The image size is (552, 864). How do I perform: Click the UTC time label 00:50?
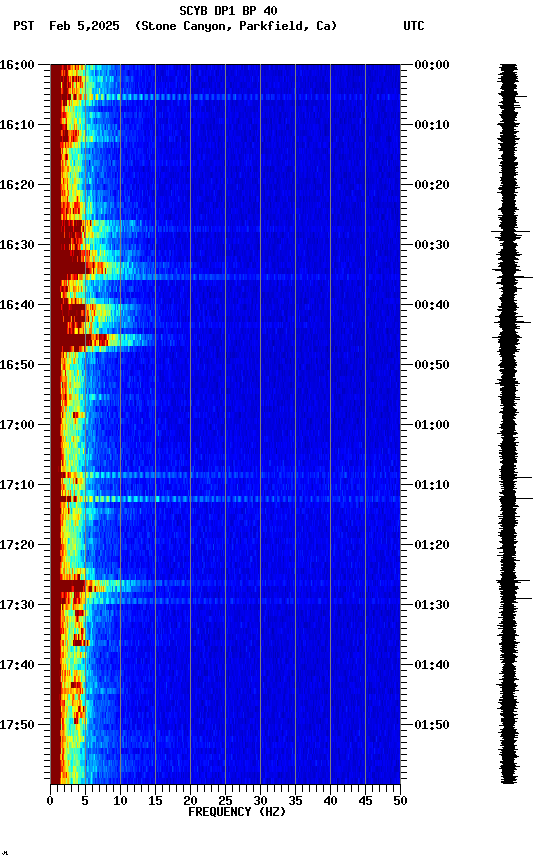click(x=432, y=365)
